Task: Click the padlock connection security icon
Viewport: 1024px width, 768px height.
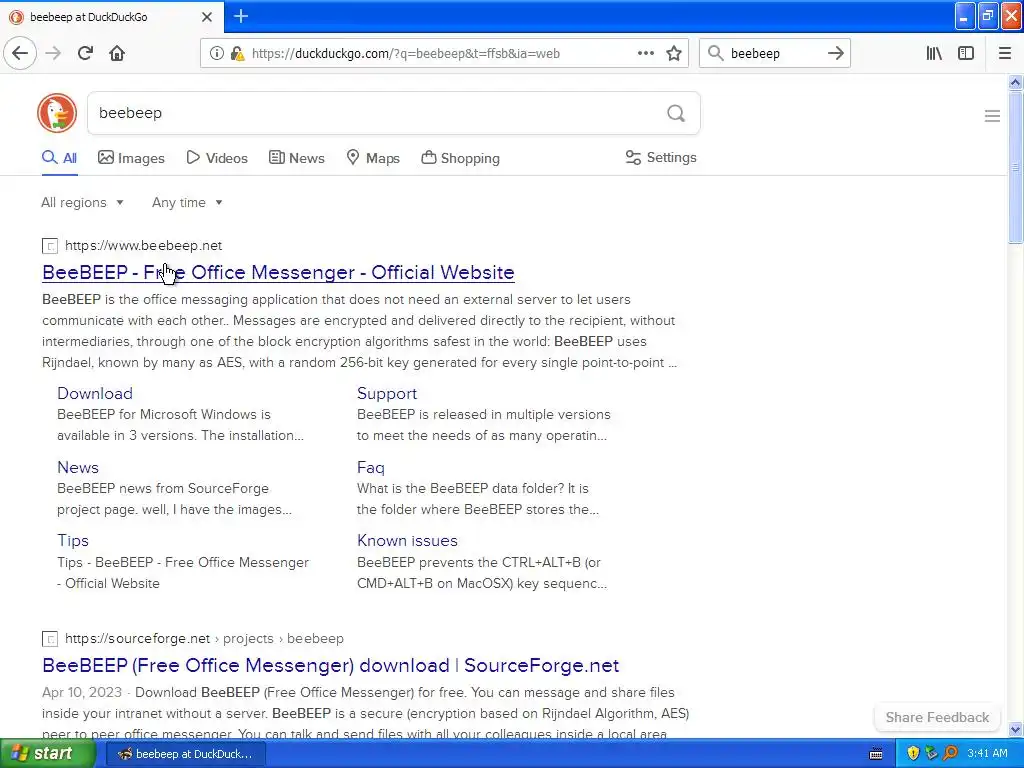Action: [237, 54]
